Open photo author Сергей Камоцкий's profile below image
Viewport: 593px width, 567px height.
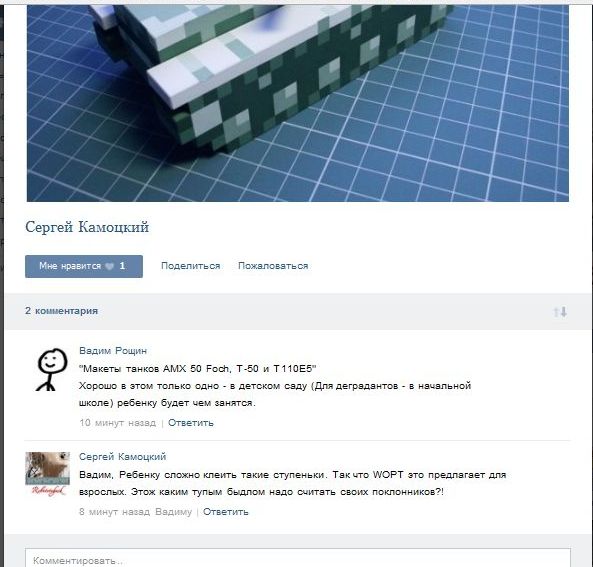click(87, 227)
